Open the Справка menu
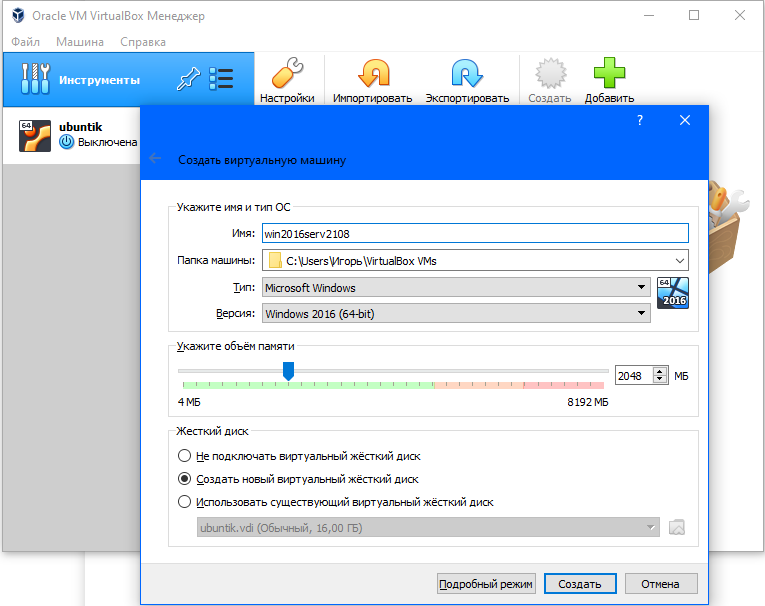Viewport: 765px width, 606px height. tap(143, 42)
